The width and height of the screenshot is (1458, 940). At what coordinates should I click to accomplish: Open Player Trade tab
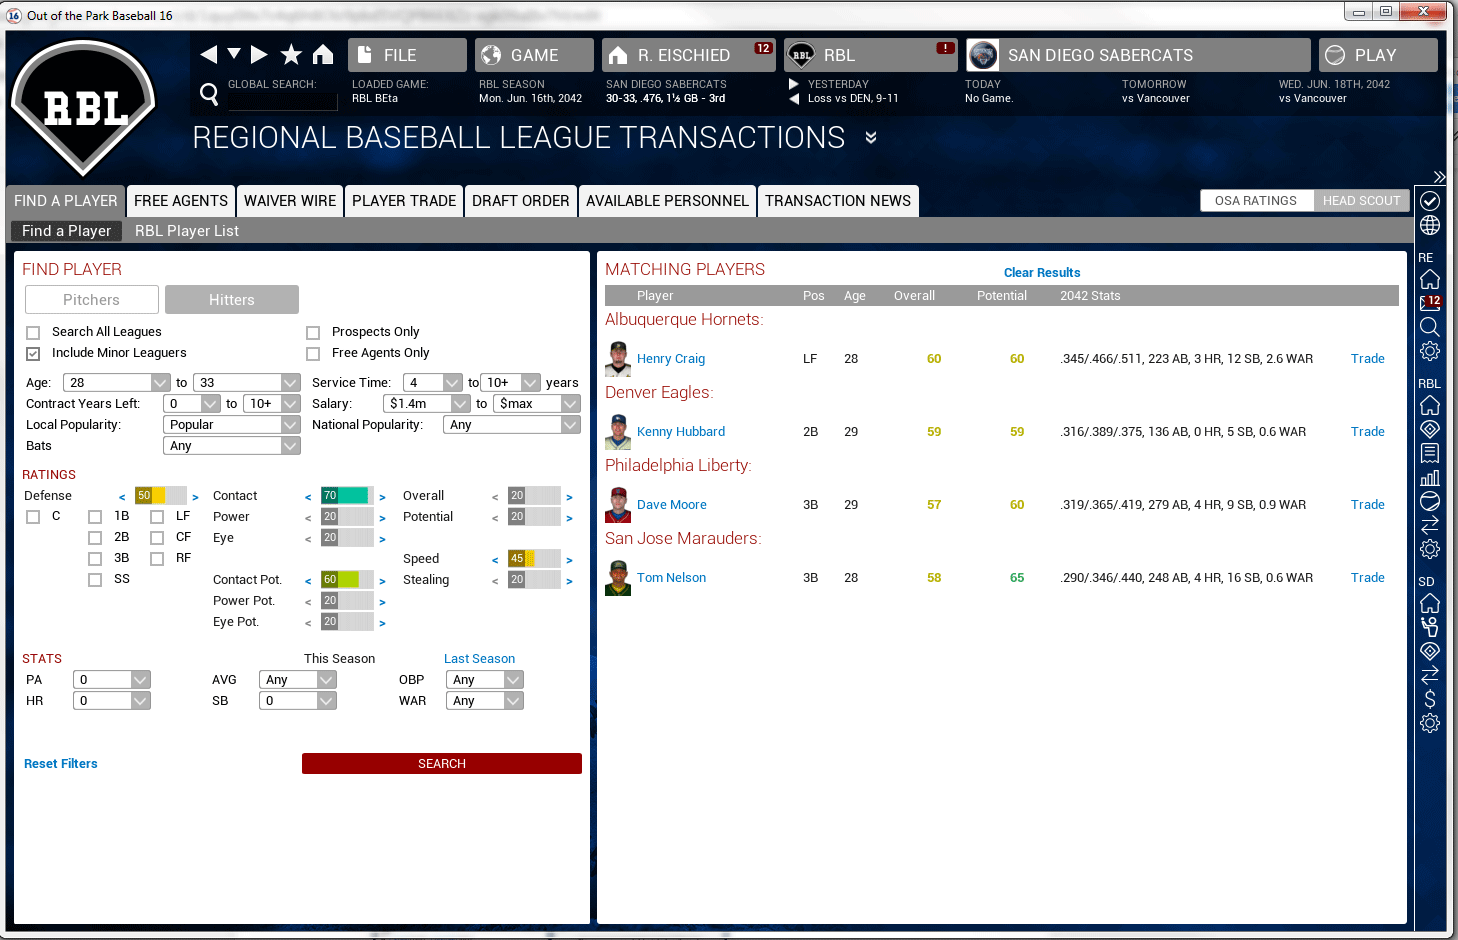(x=404, y=201)
